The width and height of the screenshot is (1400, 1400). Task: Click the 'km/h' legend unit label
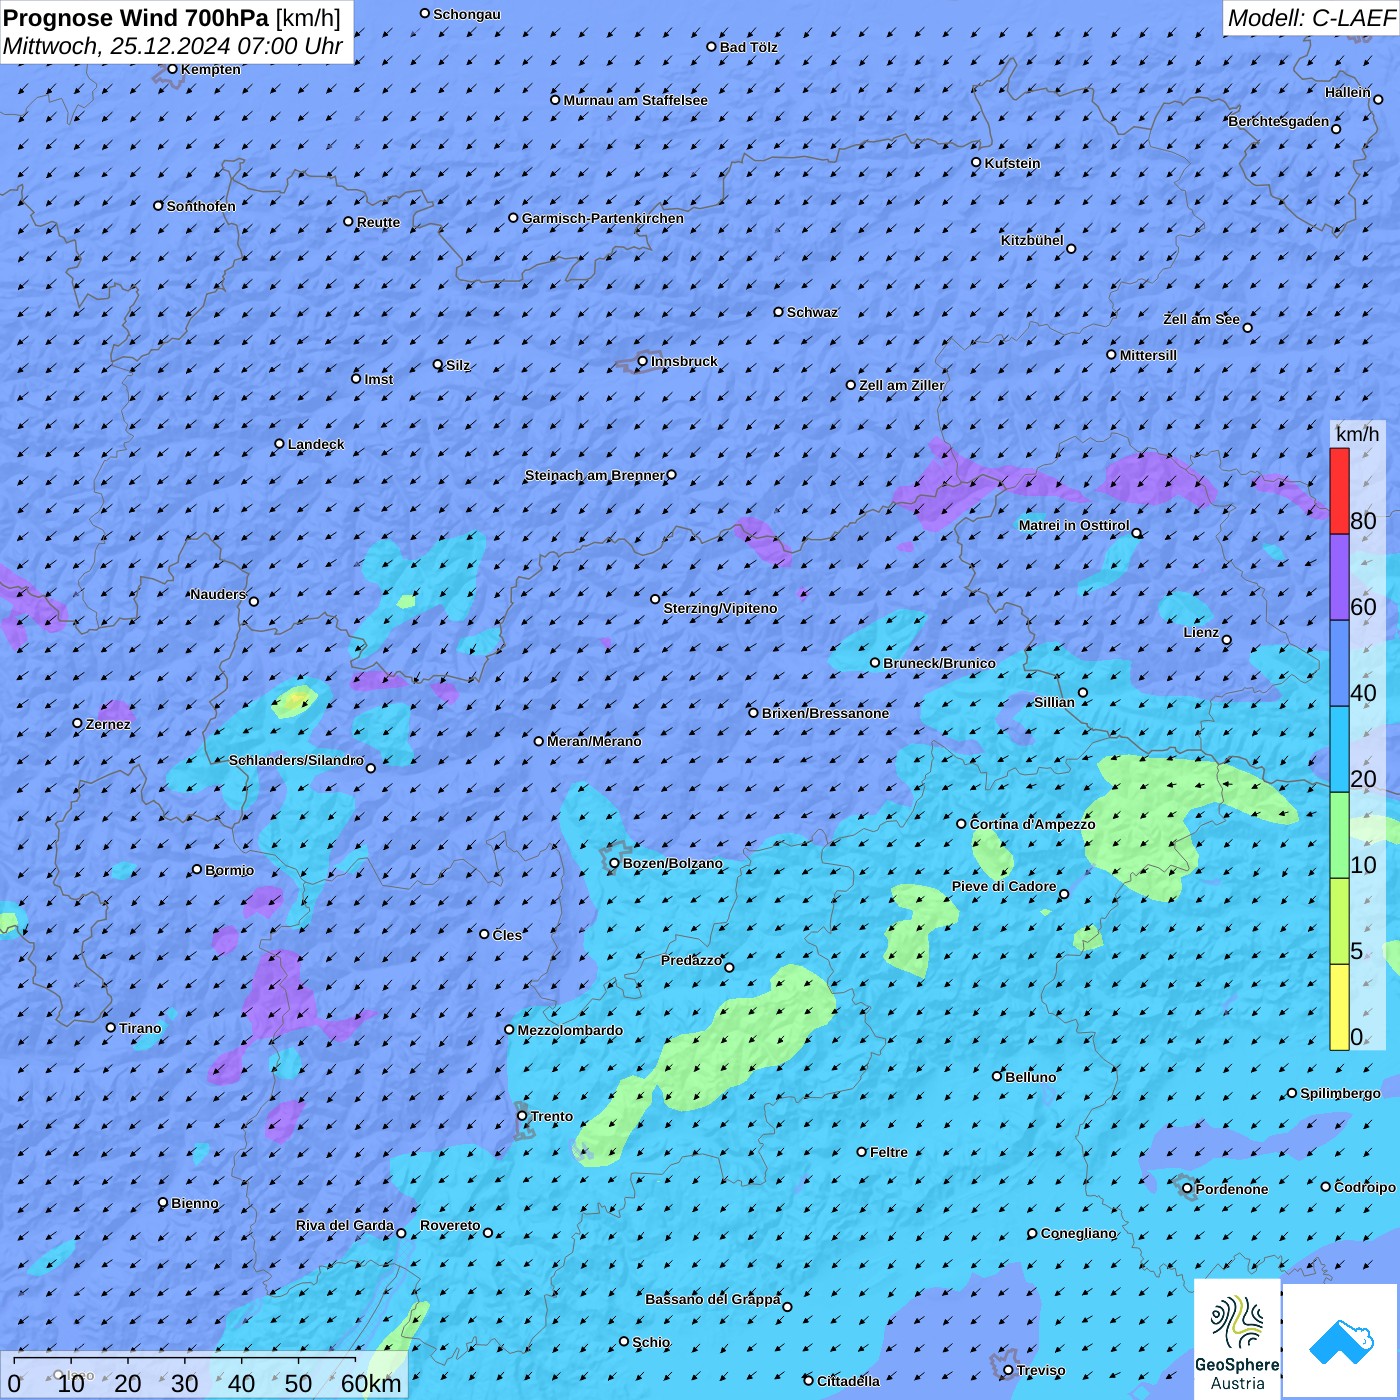click(1357, 434)
